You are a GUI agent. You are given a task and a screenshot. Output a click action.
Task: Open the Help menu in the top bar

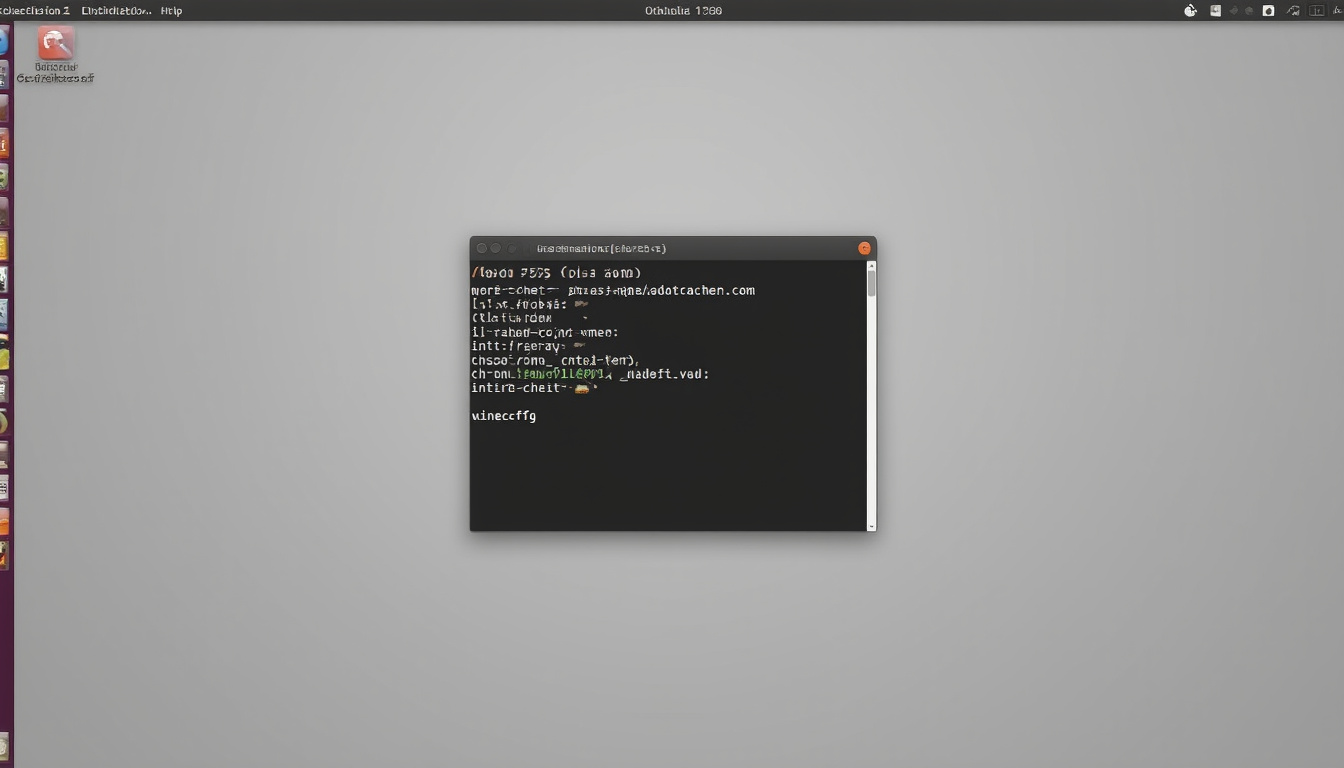coord(171,11)
